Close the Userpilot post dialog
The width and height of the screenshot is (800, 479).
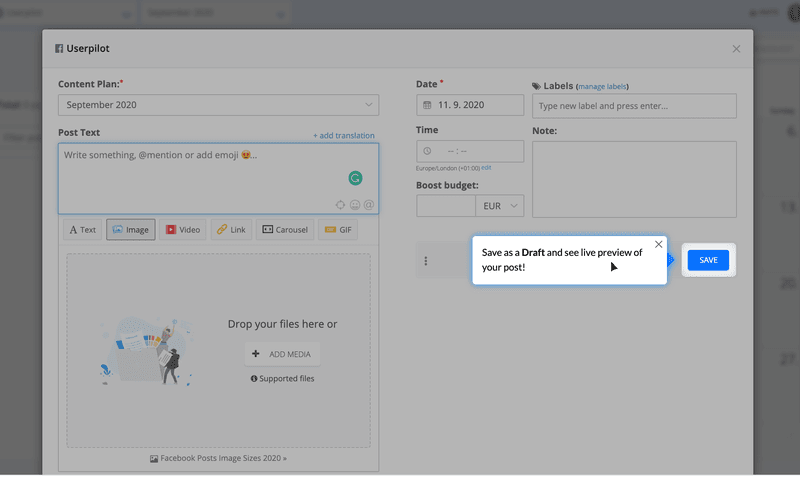pyautogui.click(x=736, y=49)
